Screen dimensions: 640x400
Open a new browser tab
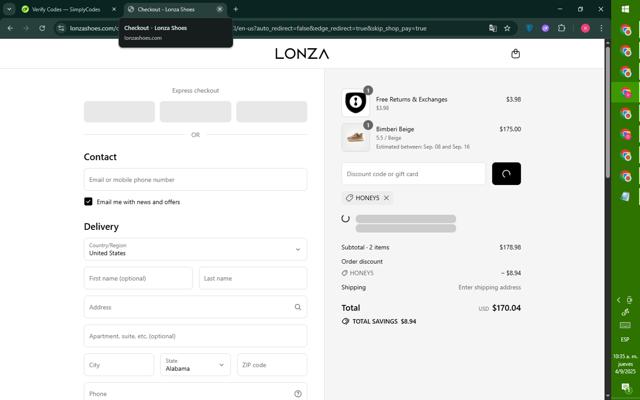pyautogui.click(x=236, y=9)
